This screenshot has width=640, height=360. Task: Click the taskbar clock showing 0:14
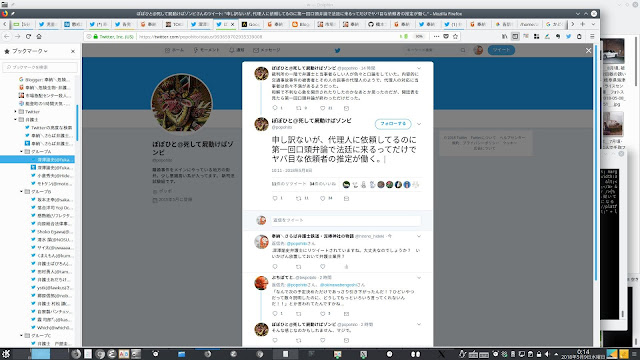[583, 354]
